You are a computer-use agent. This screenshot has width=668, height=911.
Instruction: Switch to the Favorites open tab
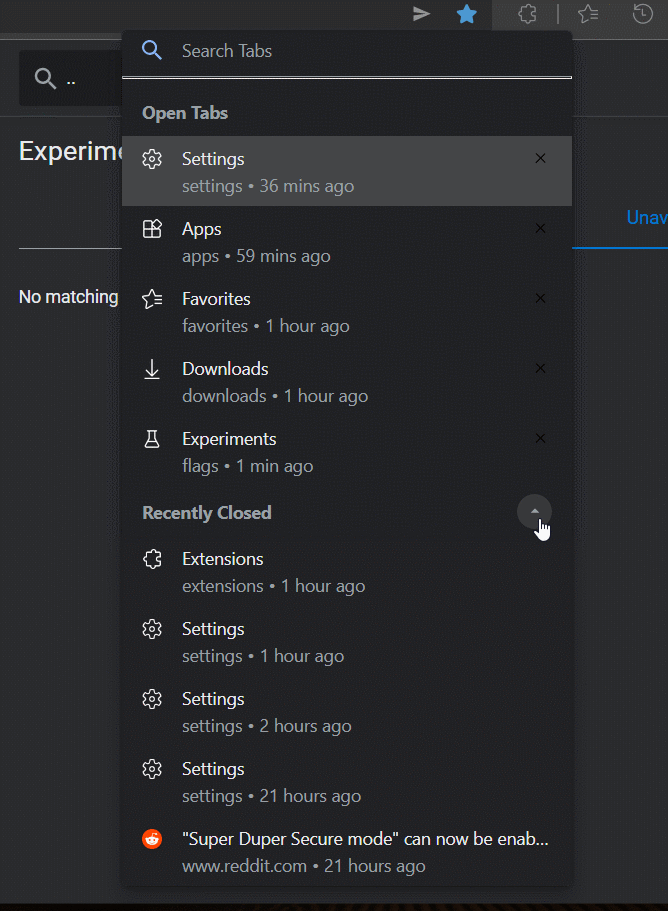[x=216, y=298]
